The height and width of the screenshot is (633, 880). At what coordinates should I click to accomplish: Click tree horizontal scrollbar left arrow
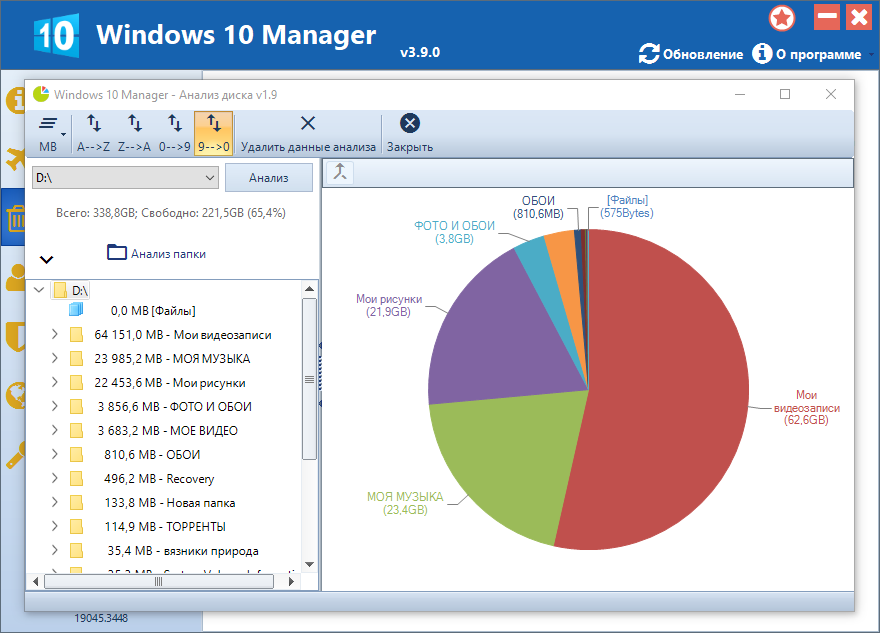point(36,582)
